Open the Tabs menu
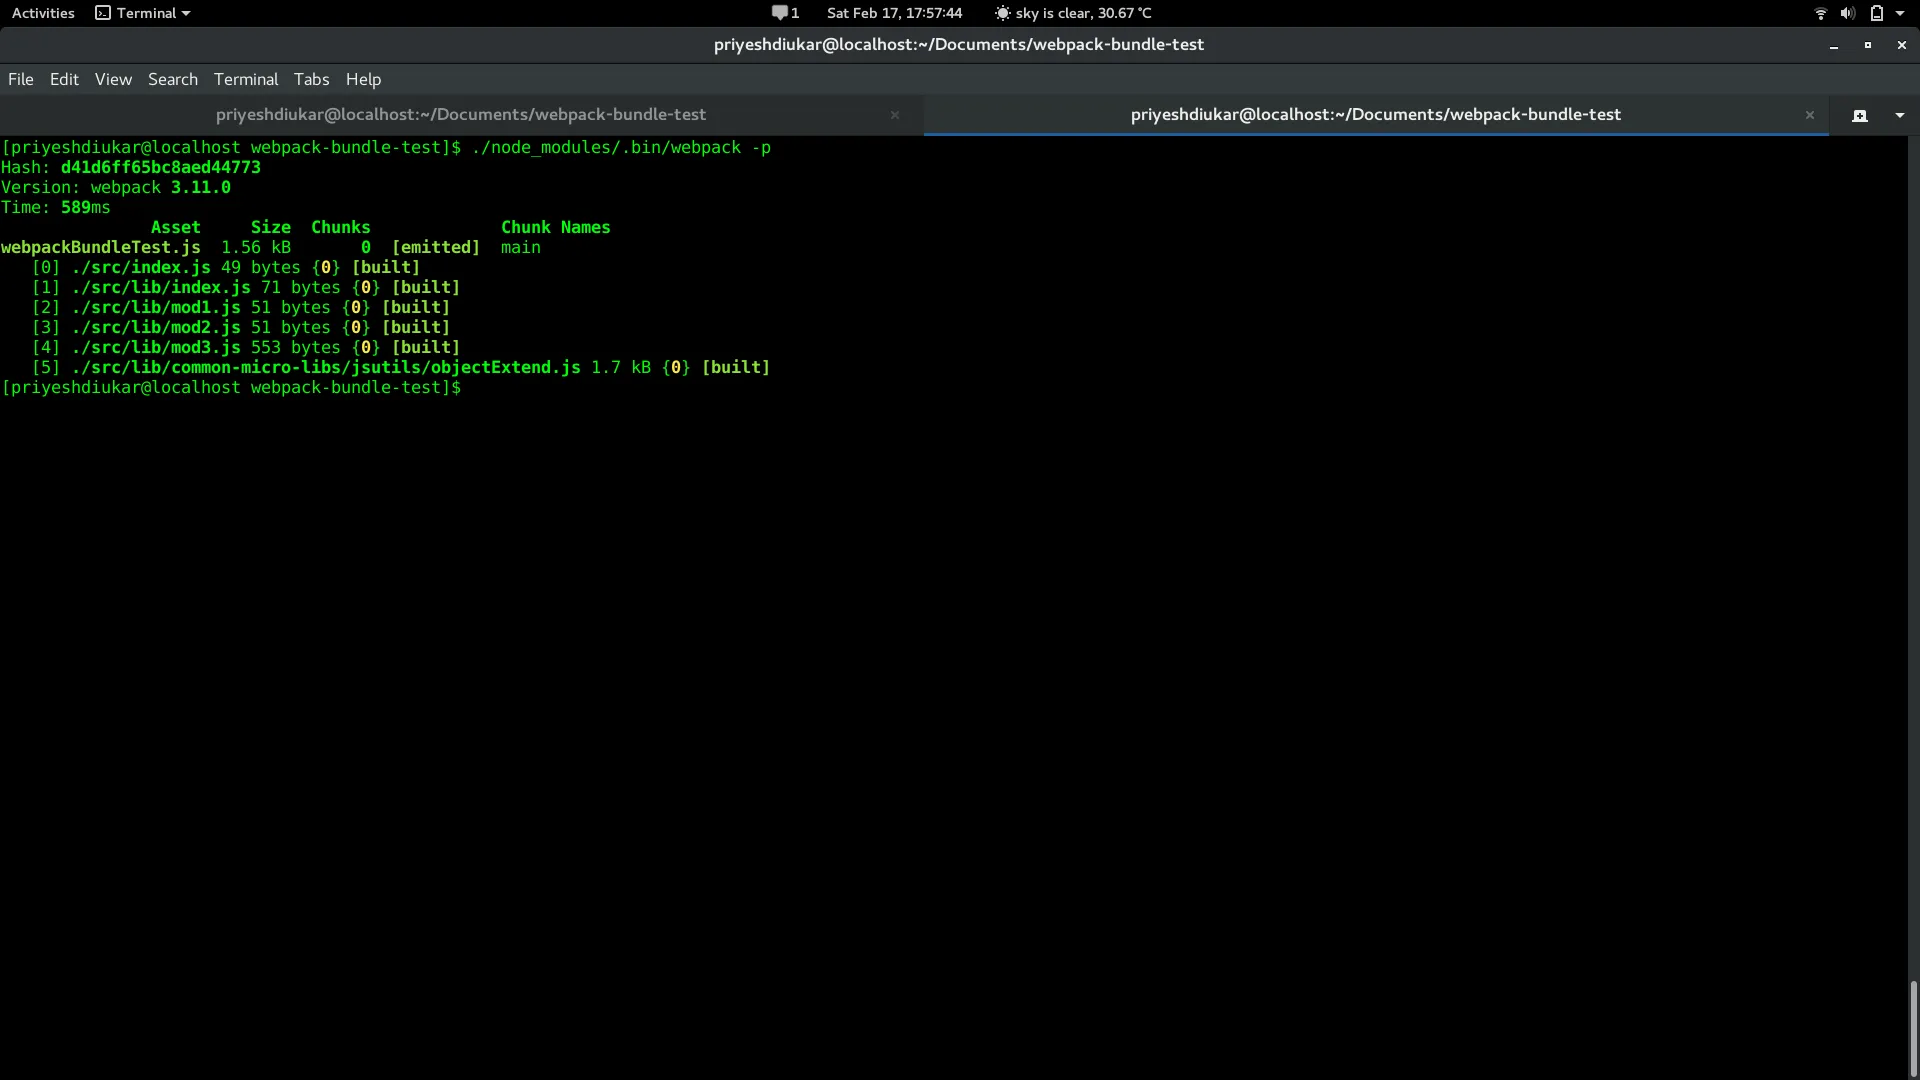Image resolution: width=1920 pixels, height=1080 pixels. click(x=311, y=79)
